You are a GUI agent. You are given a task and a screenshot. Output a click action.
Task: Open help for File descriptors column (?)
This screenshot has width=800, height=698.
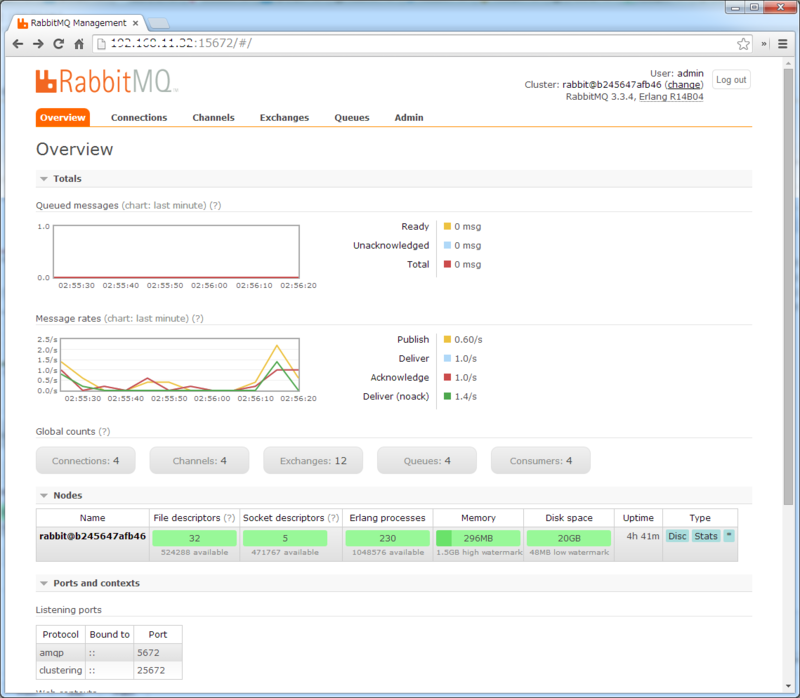click(229, 518)
